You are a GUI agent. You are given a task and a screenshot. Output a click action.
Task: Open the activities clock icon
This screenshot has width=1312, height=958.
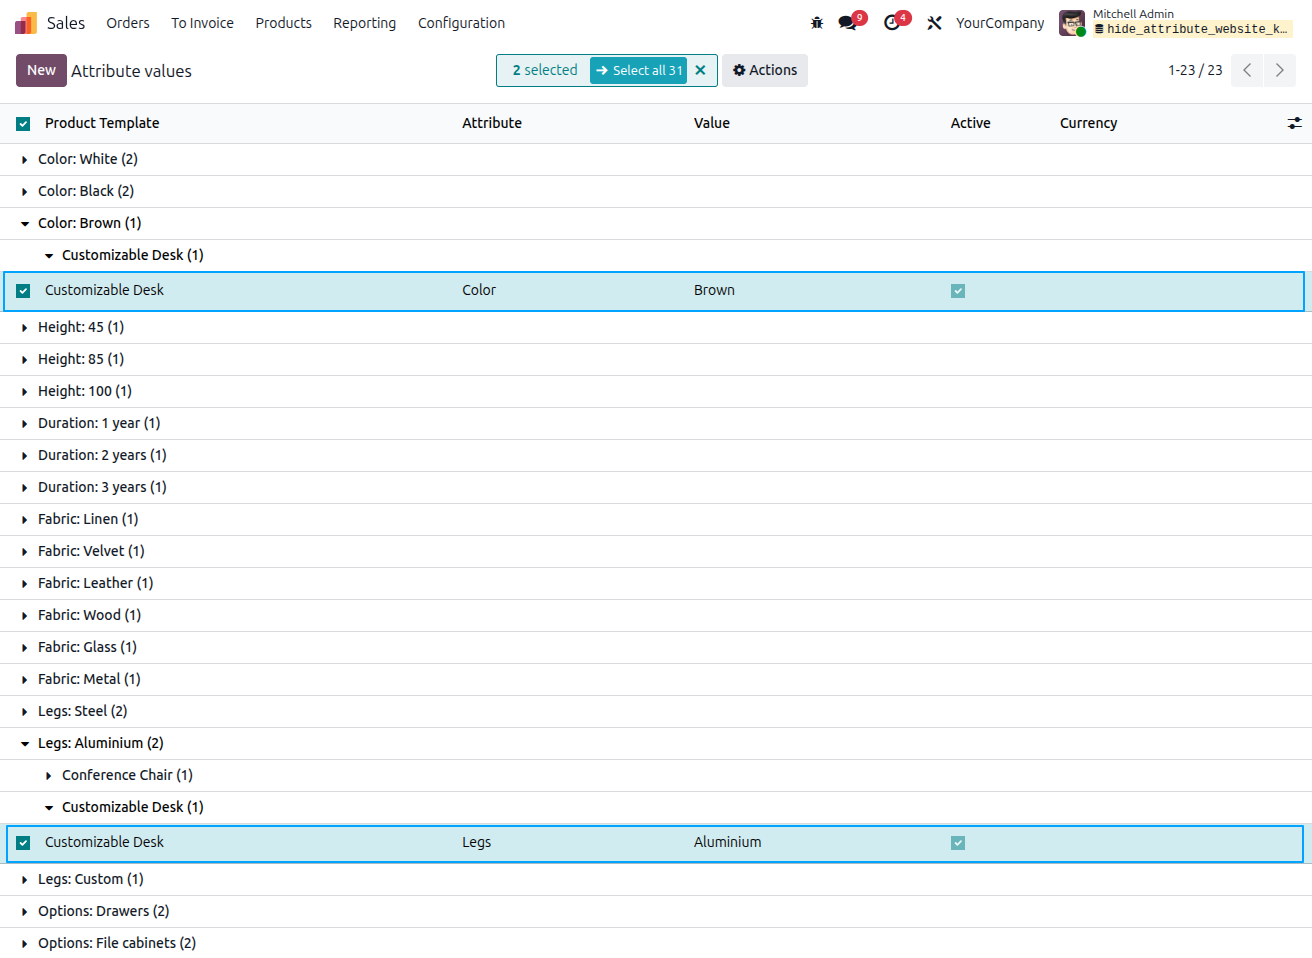tap(892, 23)
